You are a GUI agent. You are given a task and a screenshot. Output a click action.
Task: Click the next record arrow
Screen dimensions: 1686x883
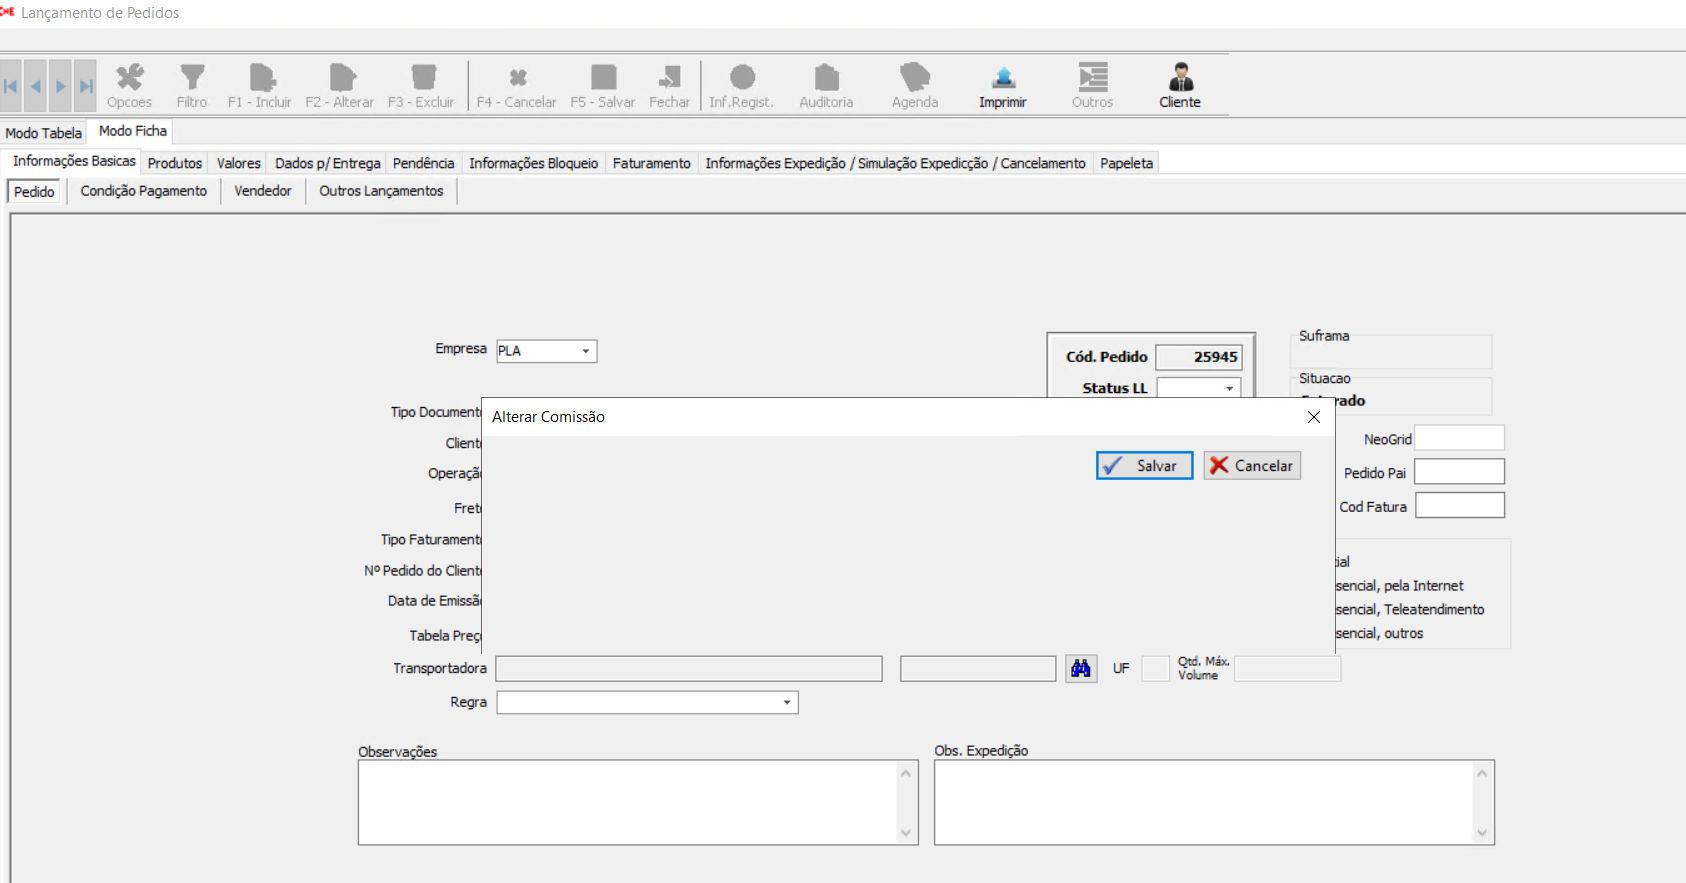click(61, 86)
